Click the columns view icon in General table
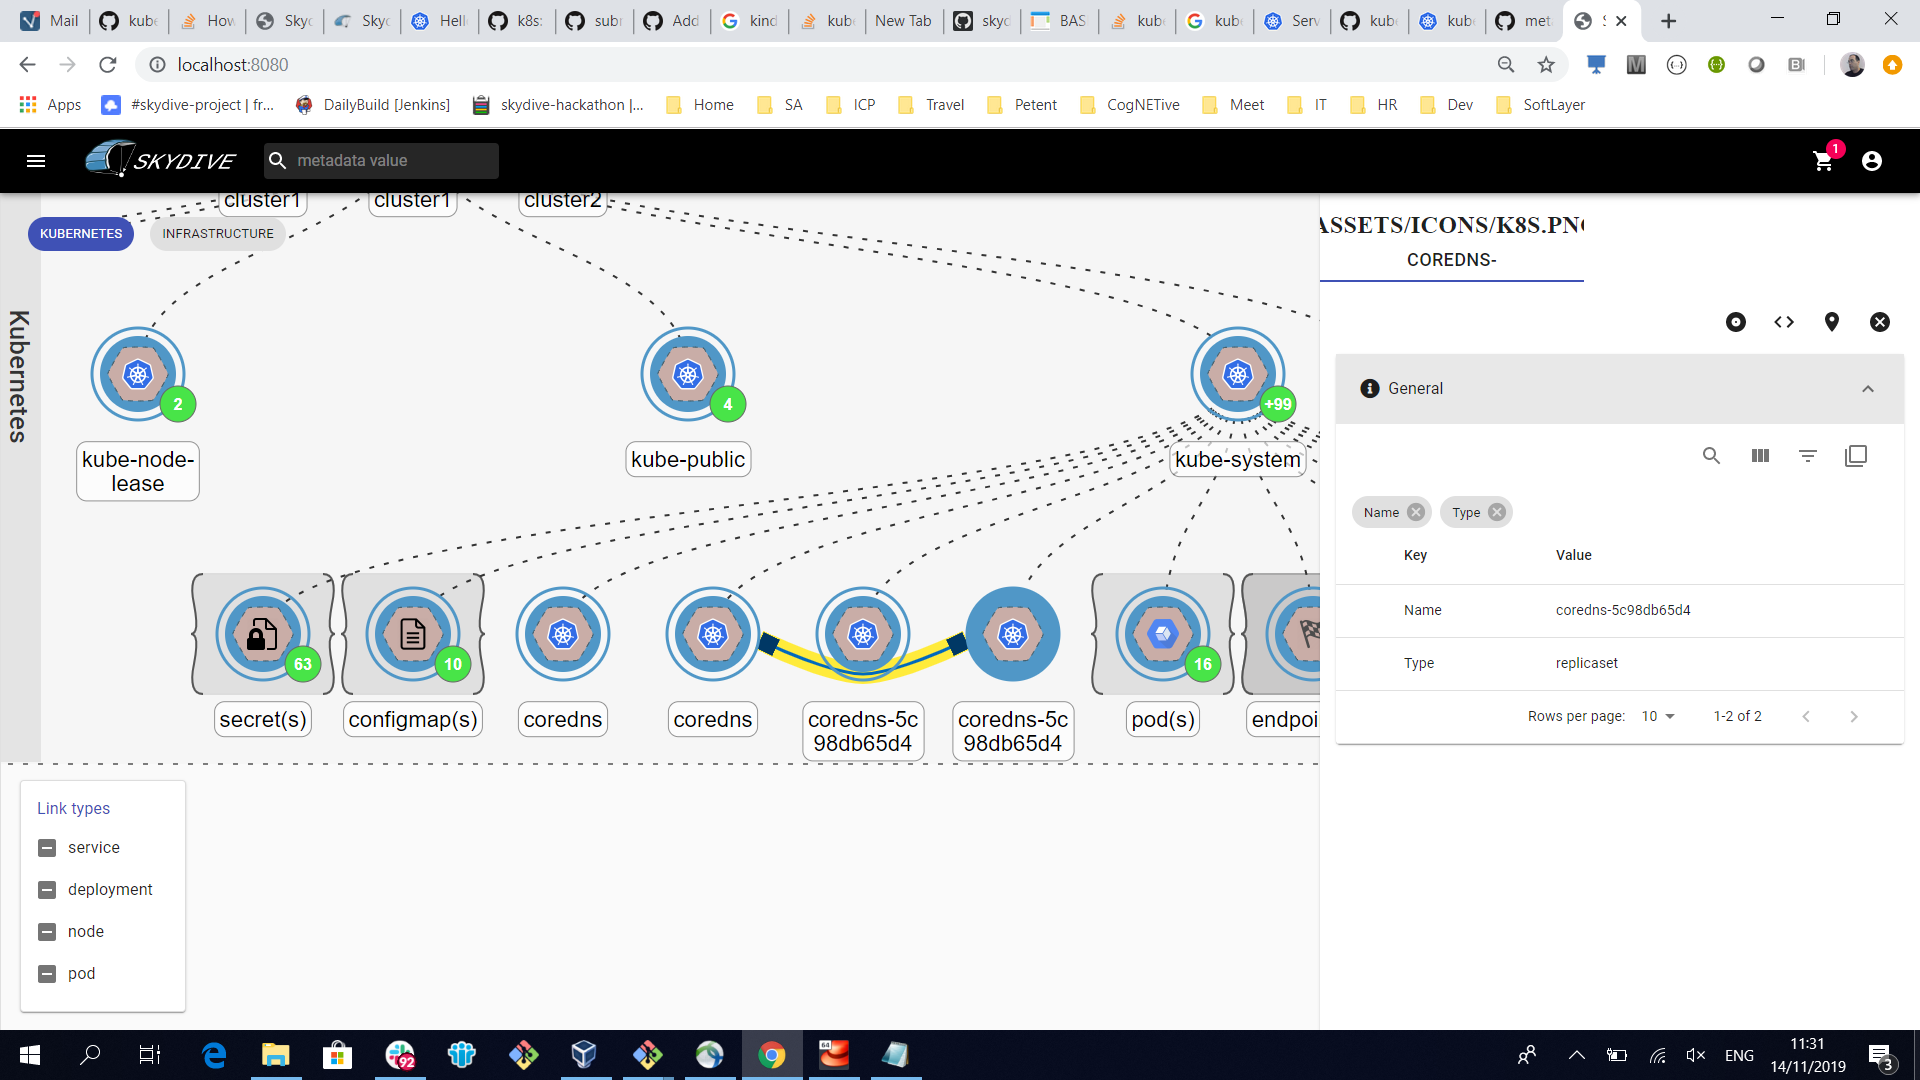 coord(1760,456)
